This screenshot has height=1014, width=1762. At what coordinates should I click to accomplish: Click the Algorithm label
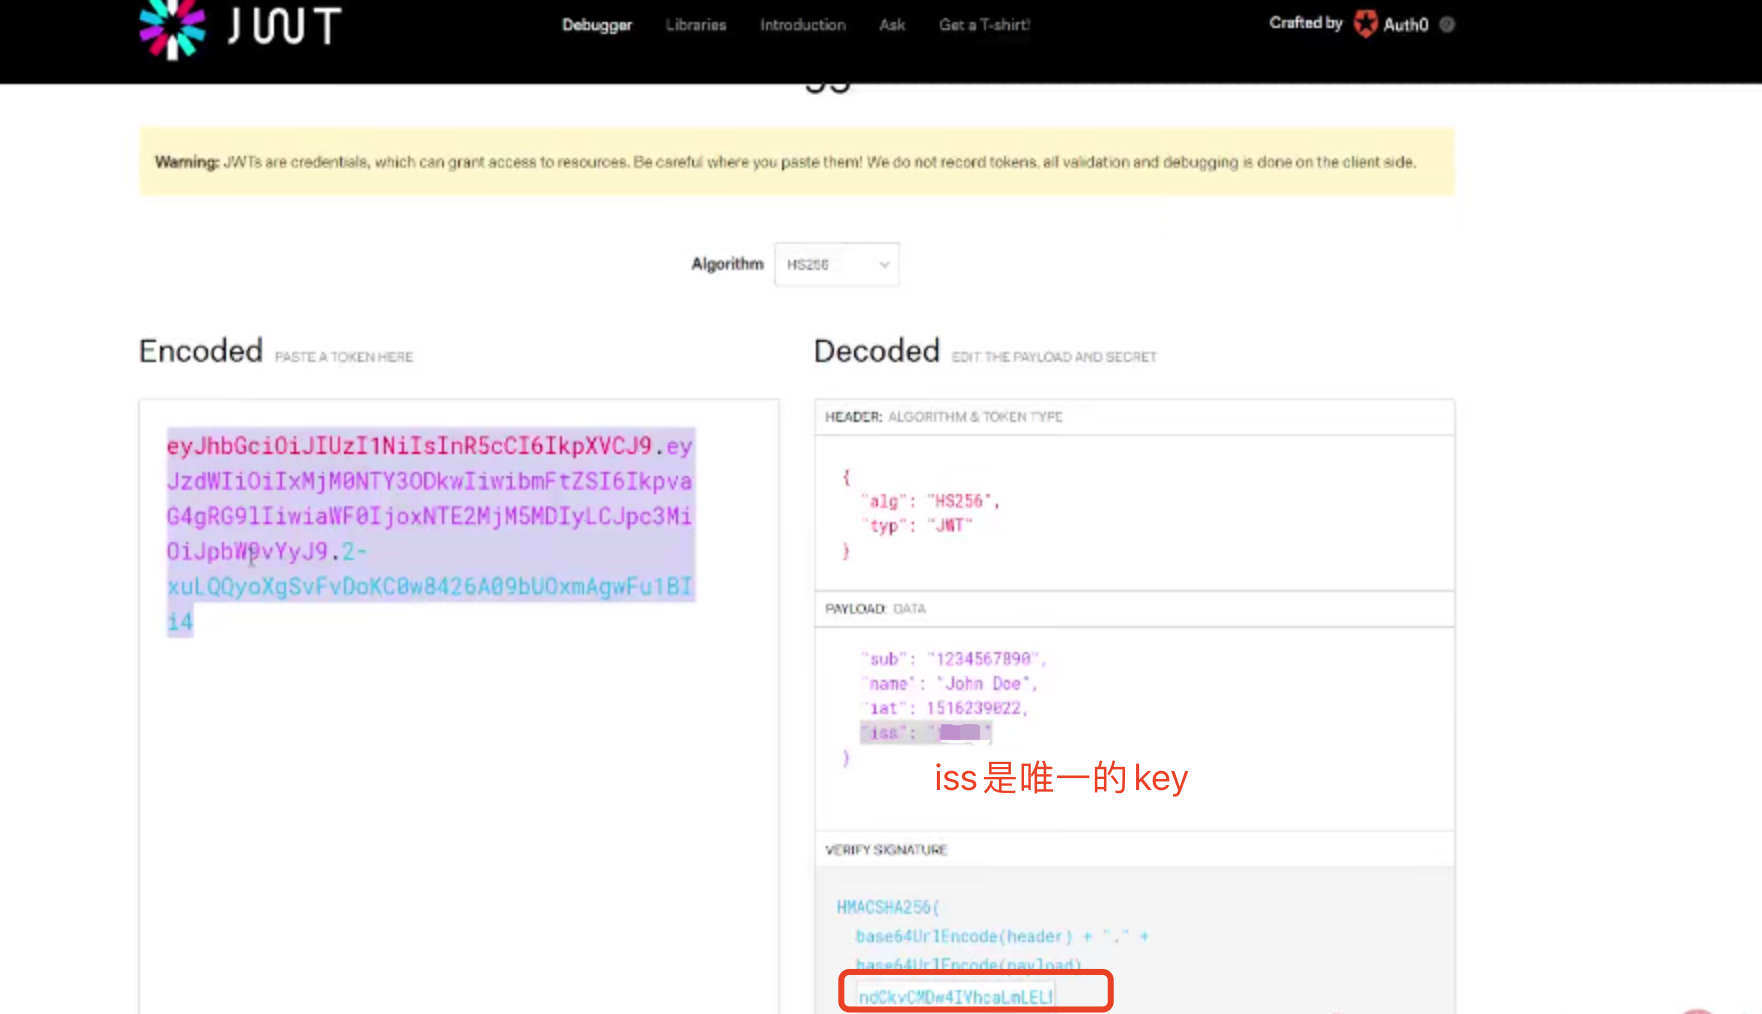[x=727, y=264]
